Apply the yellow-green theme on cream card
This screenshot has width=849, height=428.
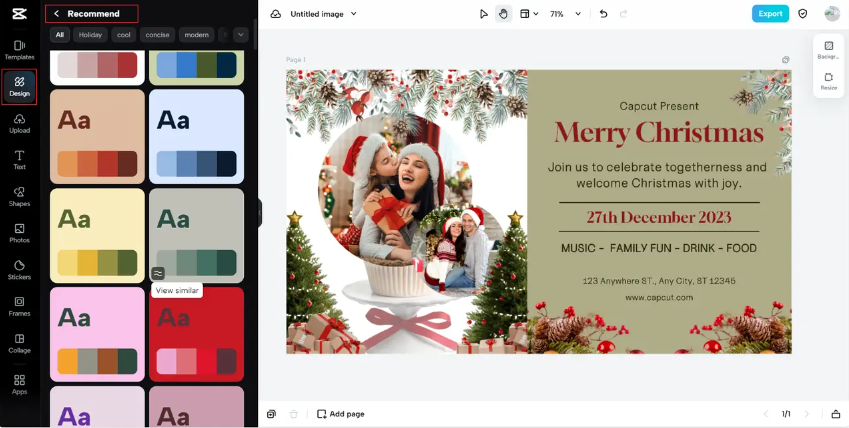click(x=97, y=236)
